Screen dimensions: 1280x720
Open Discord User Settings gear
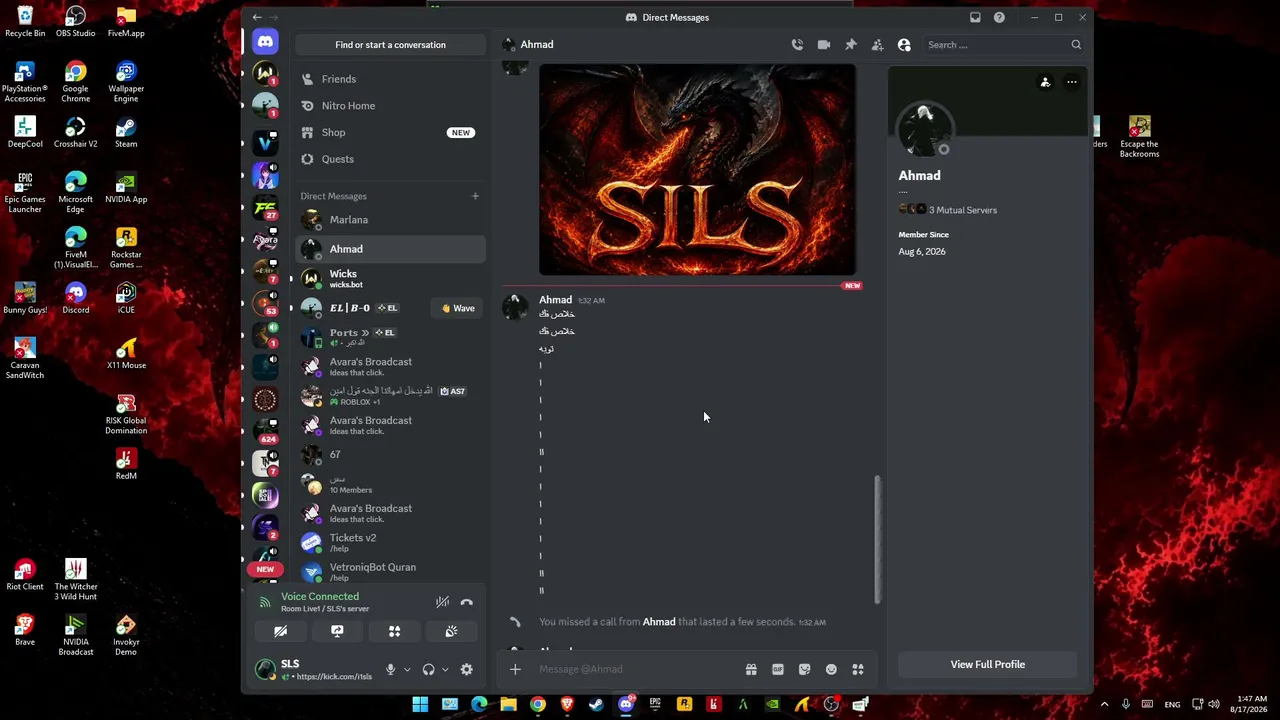467,670
